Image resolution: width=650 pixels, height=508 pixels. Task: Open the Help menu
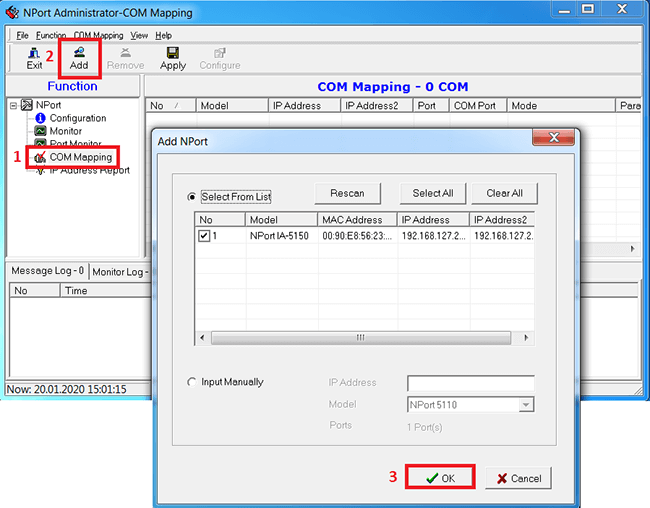point(163,36)
